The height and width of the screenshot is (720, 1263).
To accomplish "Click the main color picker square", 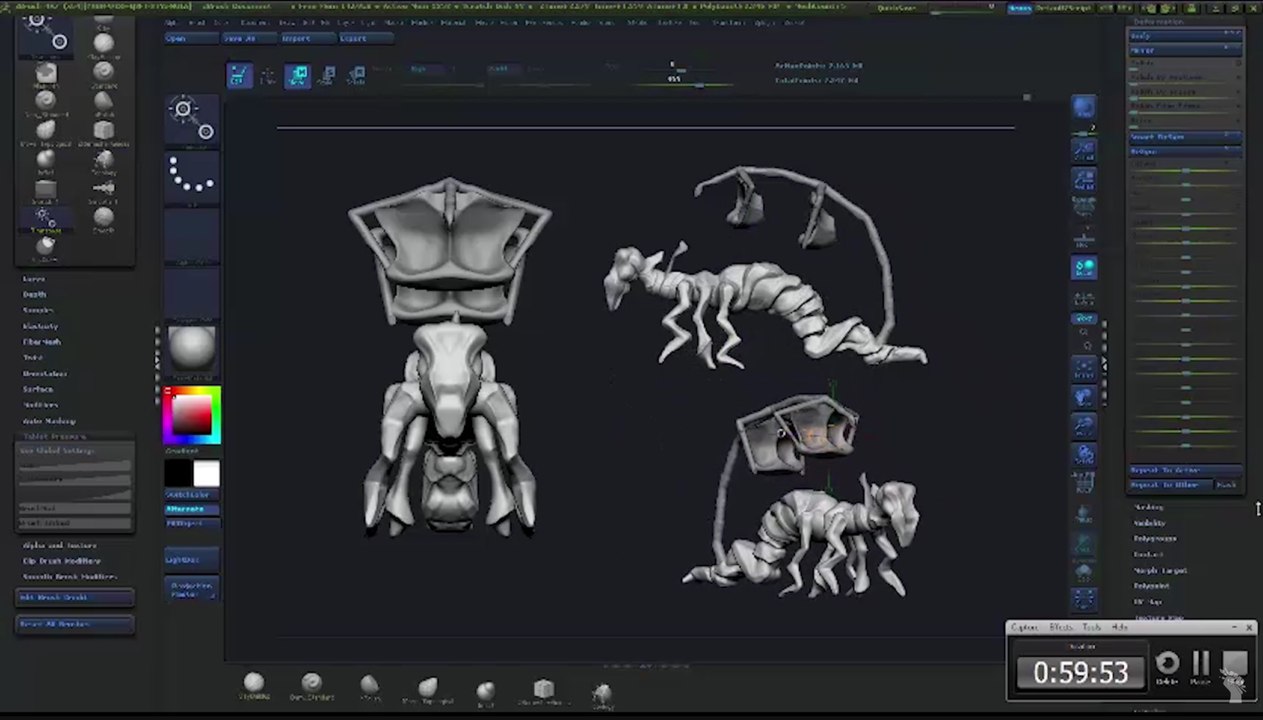I will [192, 414].
